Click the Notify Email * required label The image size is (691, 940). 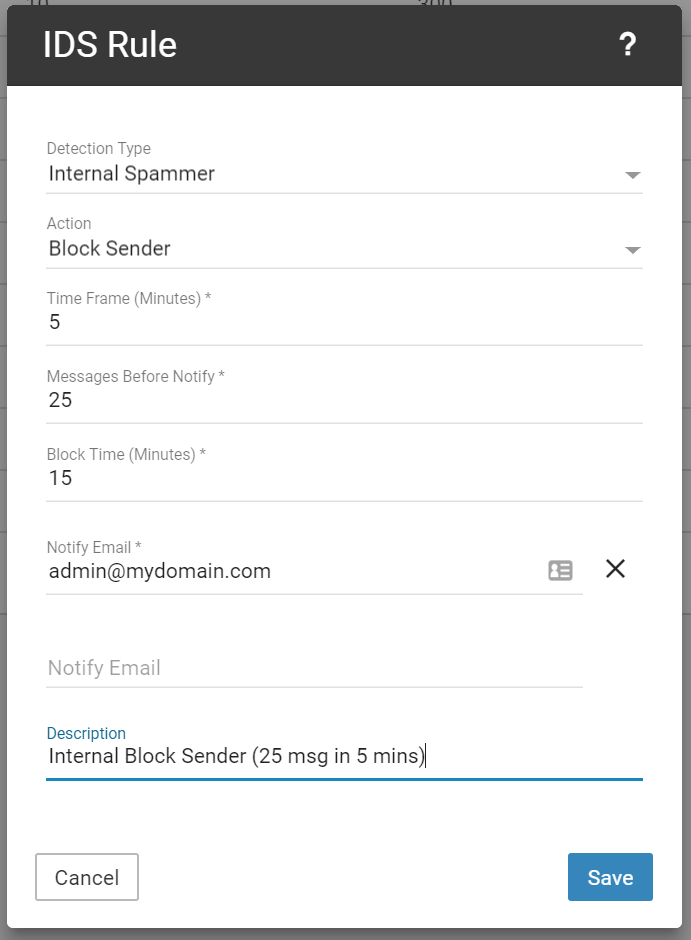[x=94, y=547]
